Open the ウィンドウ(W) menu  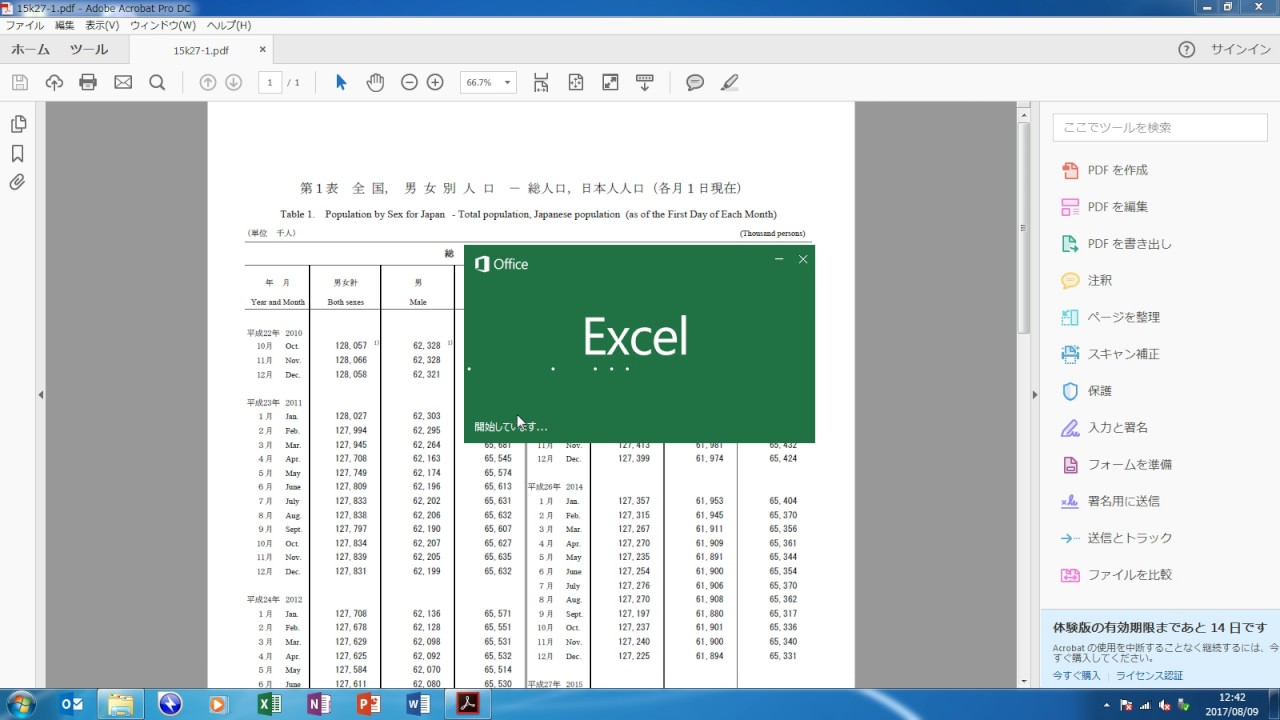coord(163,25)
